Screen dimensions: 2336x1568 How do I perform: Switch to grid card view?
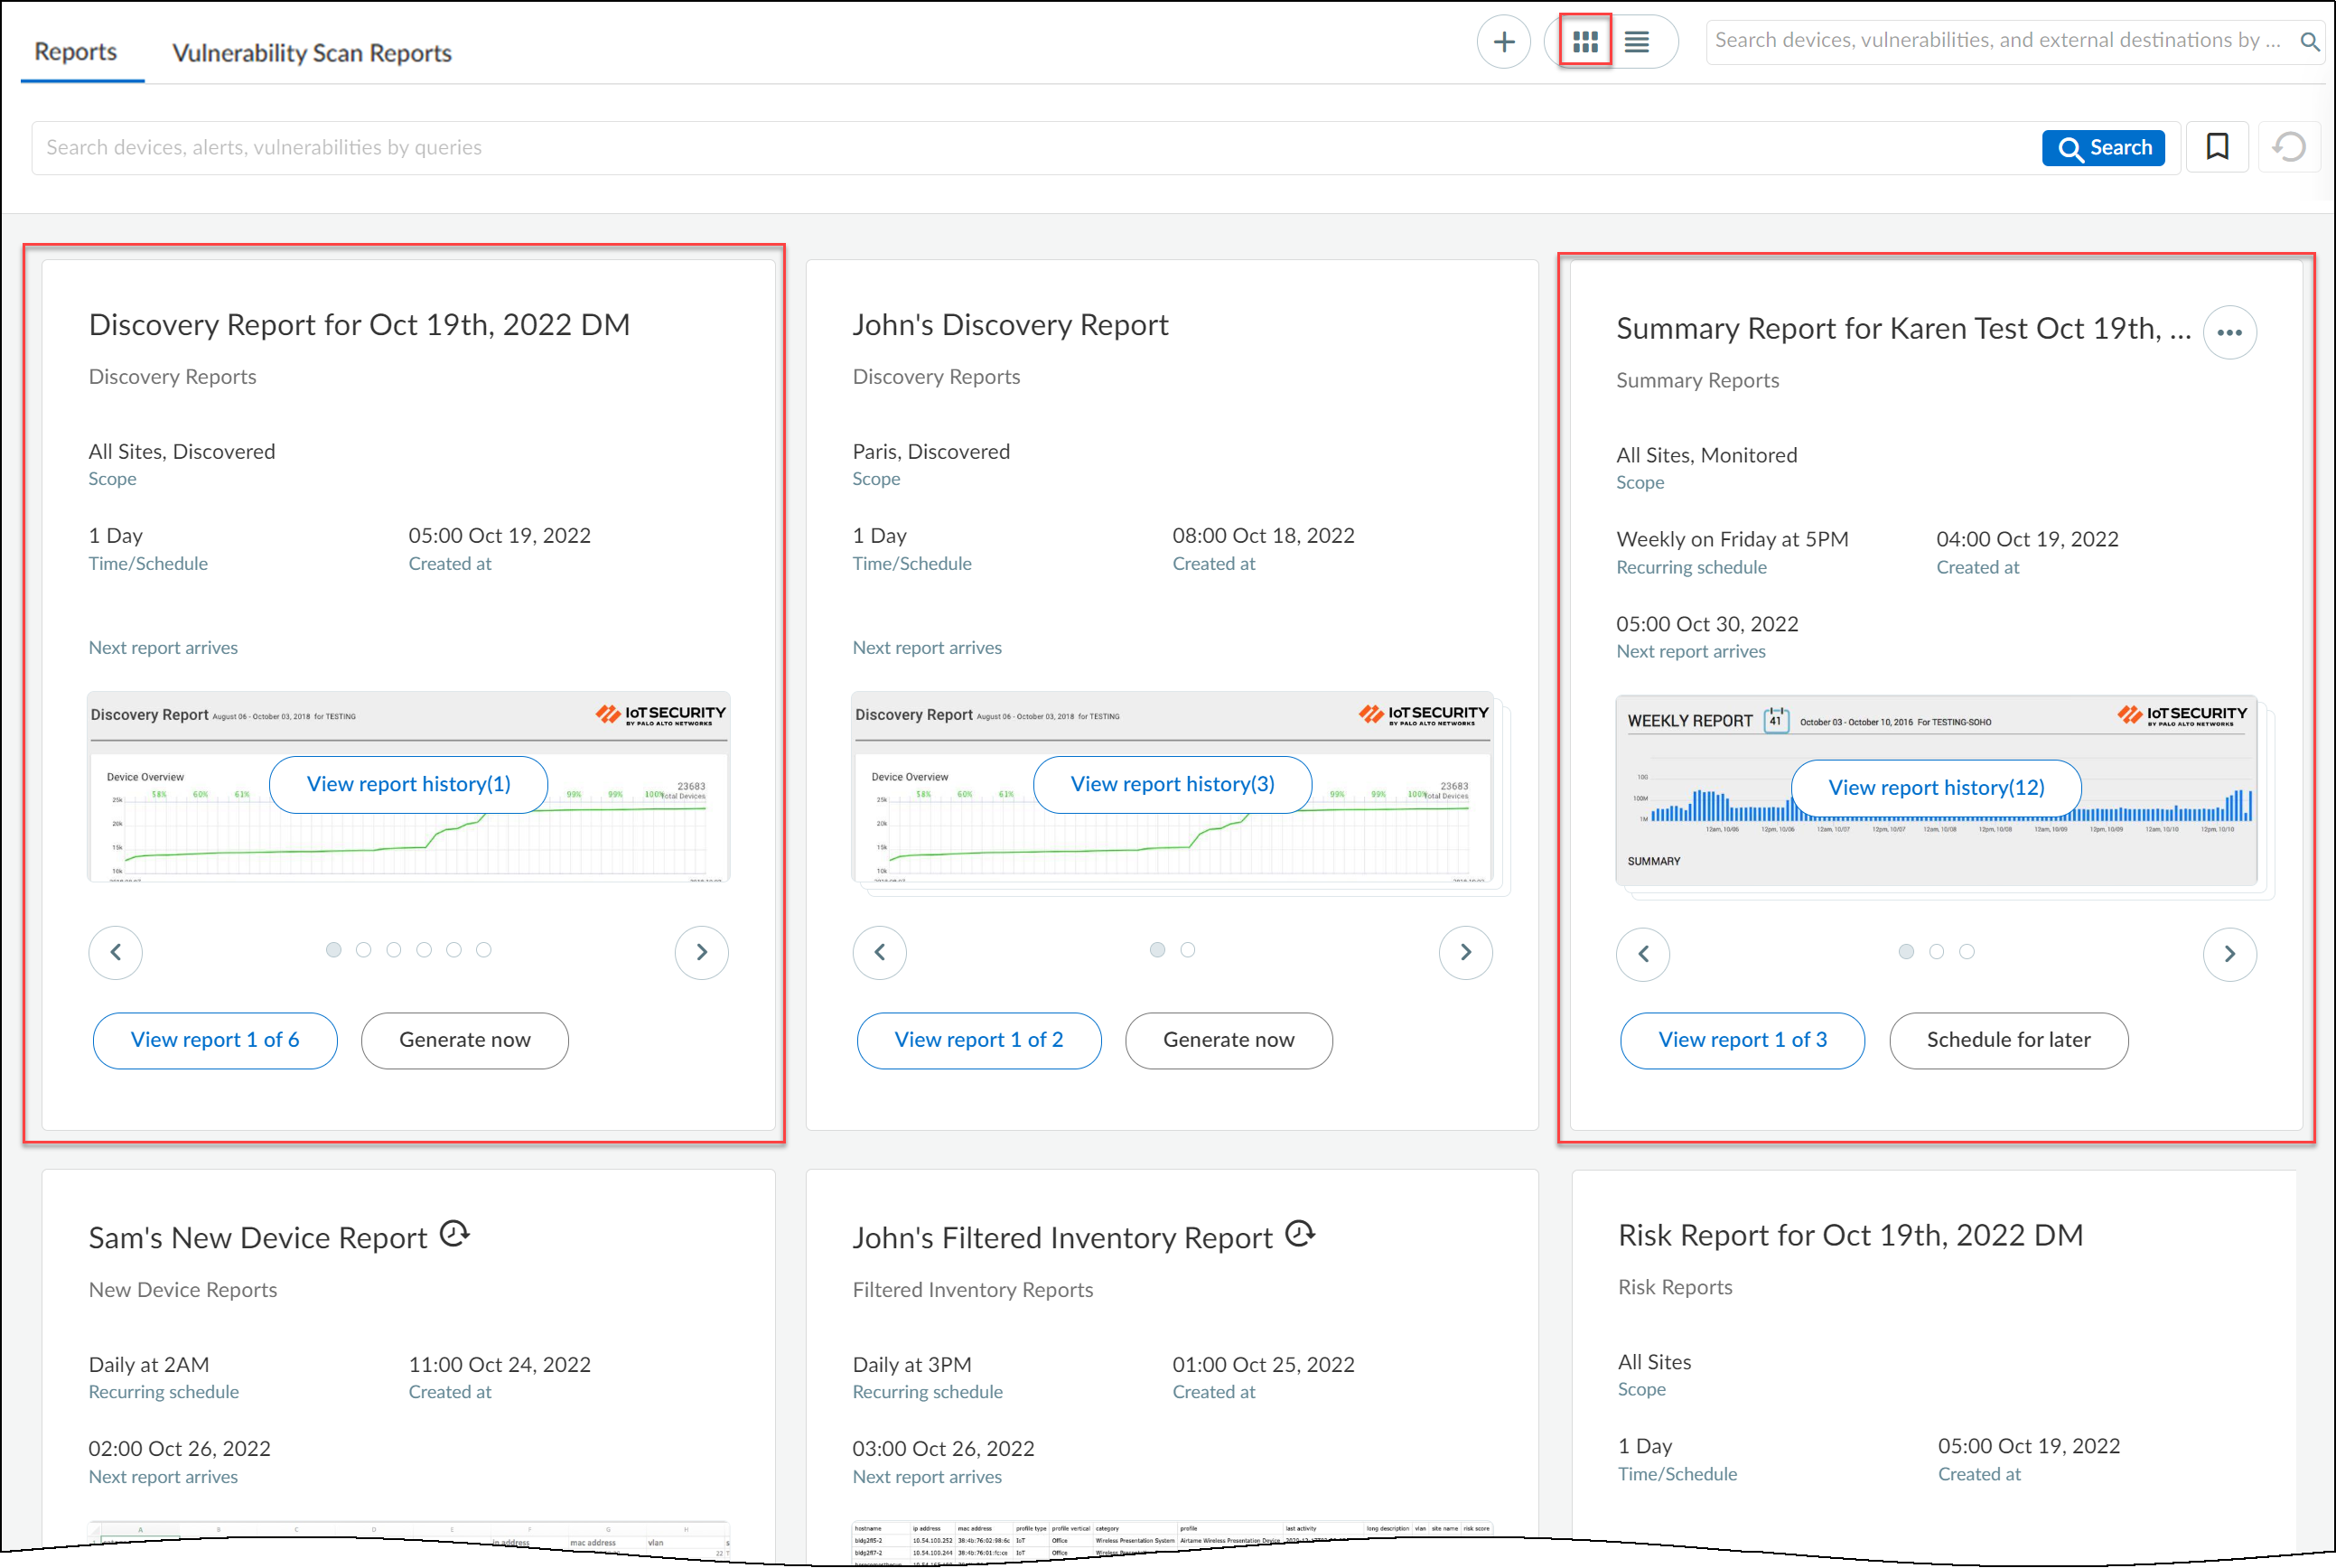coord(1585,42)
